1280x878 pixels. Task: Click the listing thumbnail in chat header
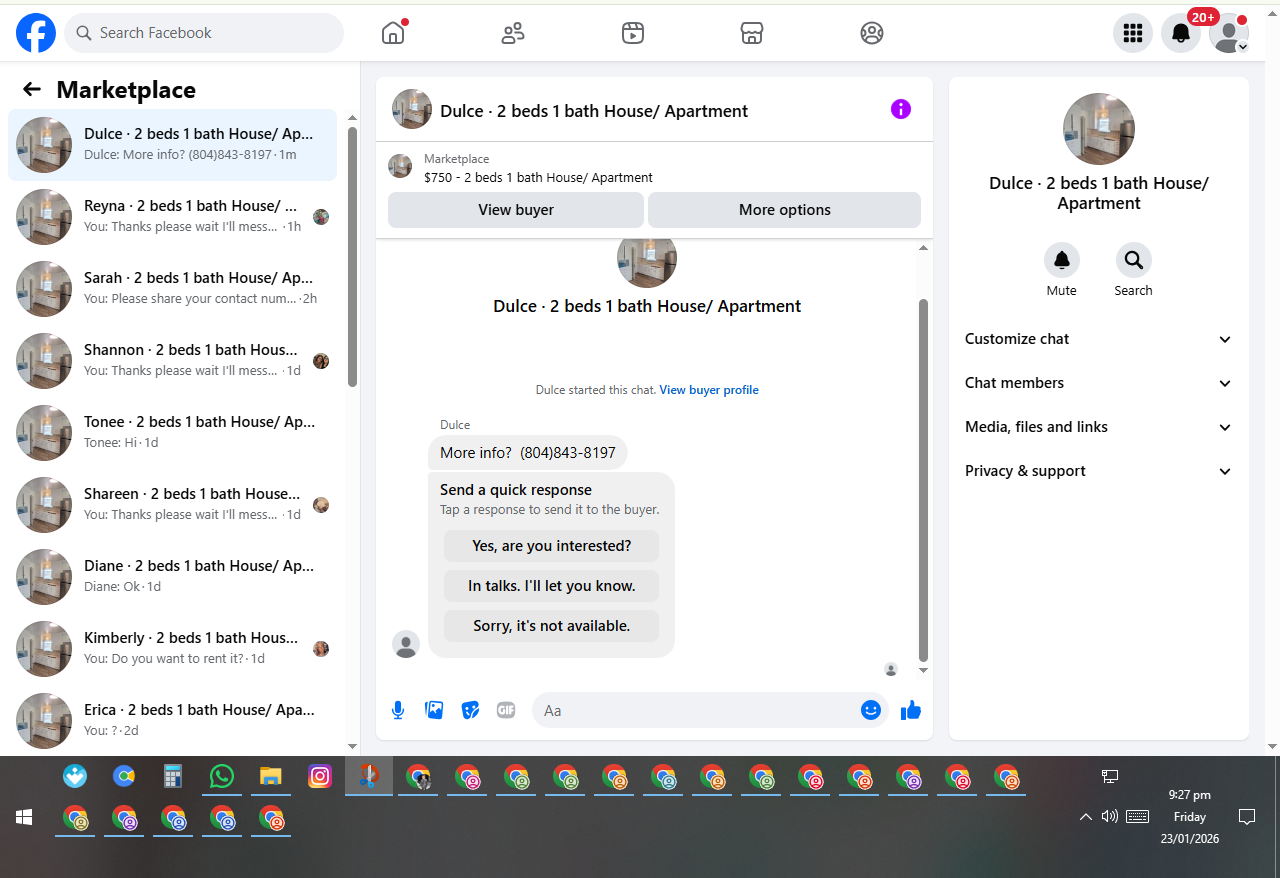412,109
